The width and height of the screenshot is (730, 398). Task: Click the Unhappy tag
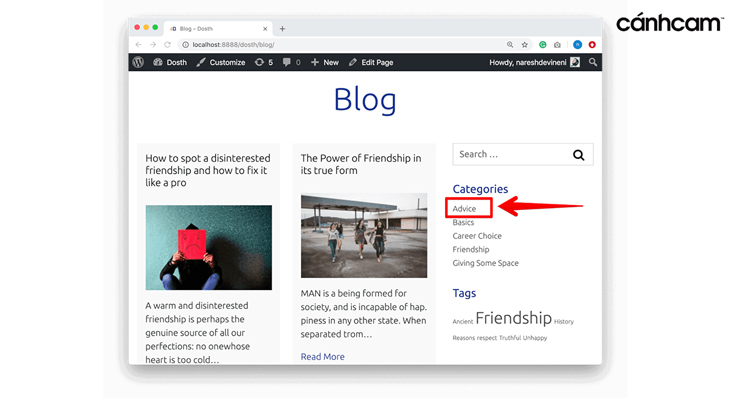click(534, 338)
